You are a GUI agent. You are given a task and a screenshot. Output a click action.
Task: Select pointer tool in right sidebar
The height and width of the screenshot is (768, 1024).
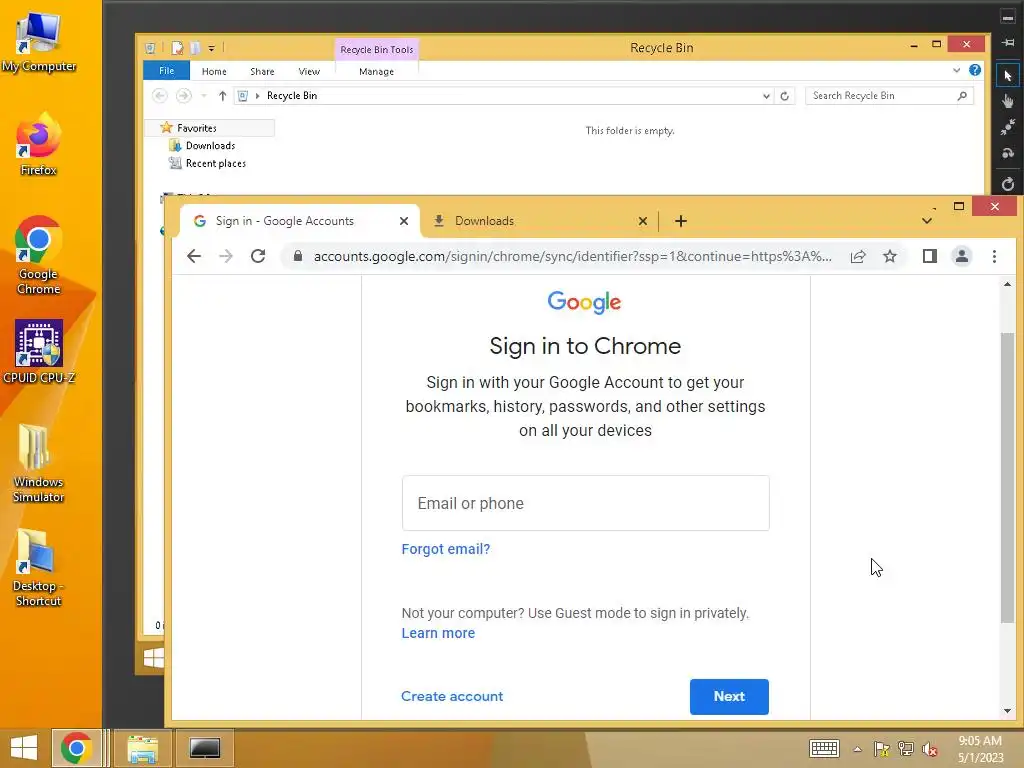point(1008,76)
